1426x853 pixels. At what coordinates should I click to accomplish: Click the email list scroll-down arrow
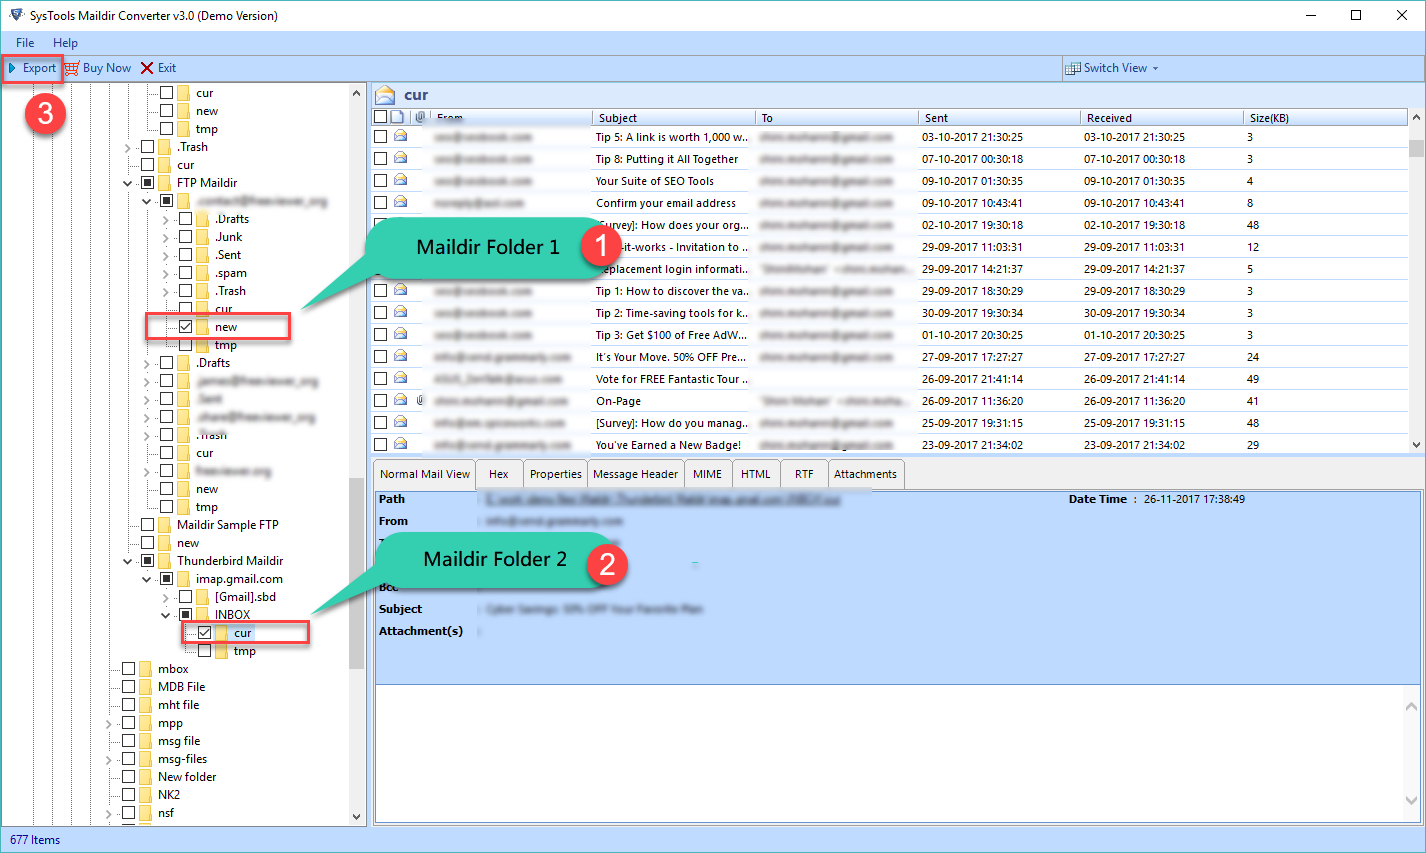[1416, 445]
